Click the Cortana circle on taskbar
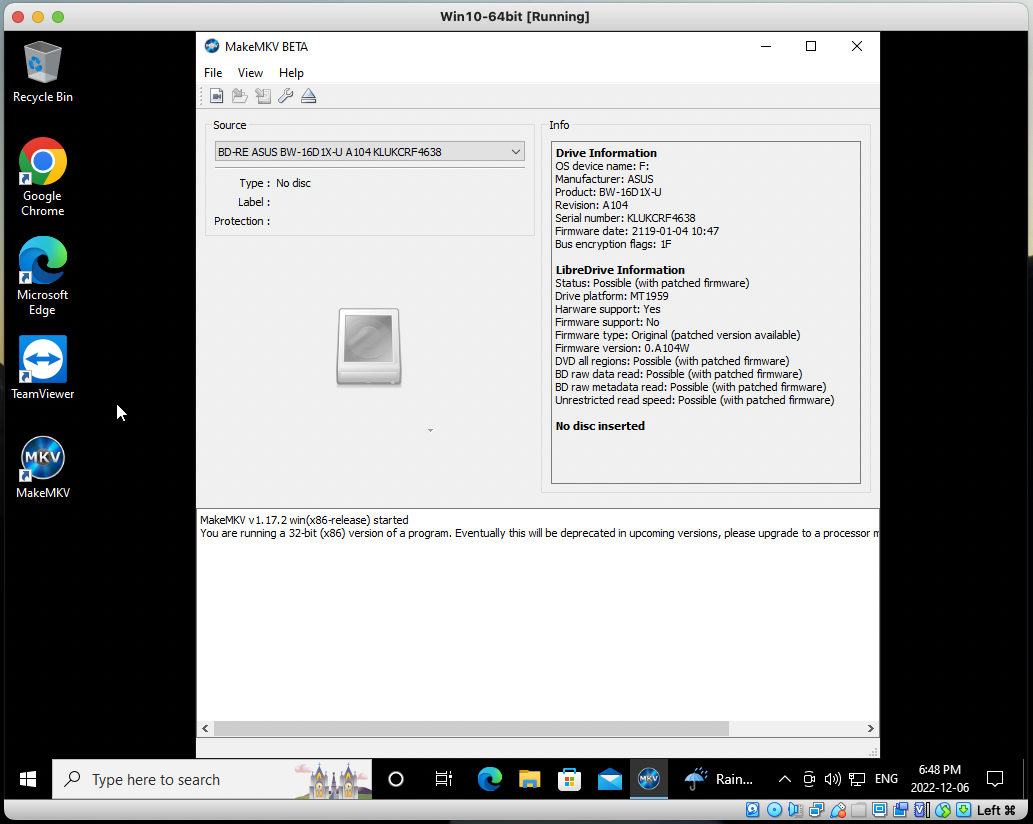 pyautogui.click(x=396, y=779)
